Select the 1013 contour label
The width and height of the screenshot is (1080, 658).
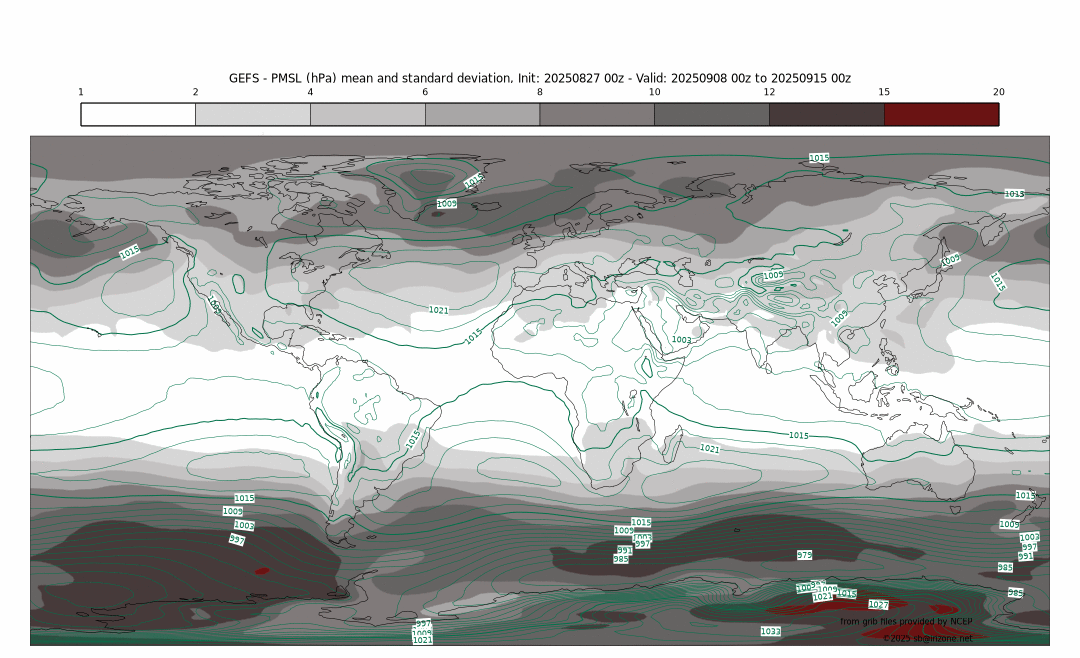1014,194
